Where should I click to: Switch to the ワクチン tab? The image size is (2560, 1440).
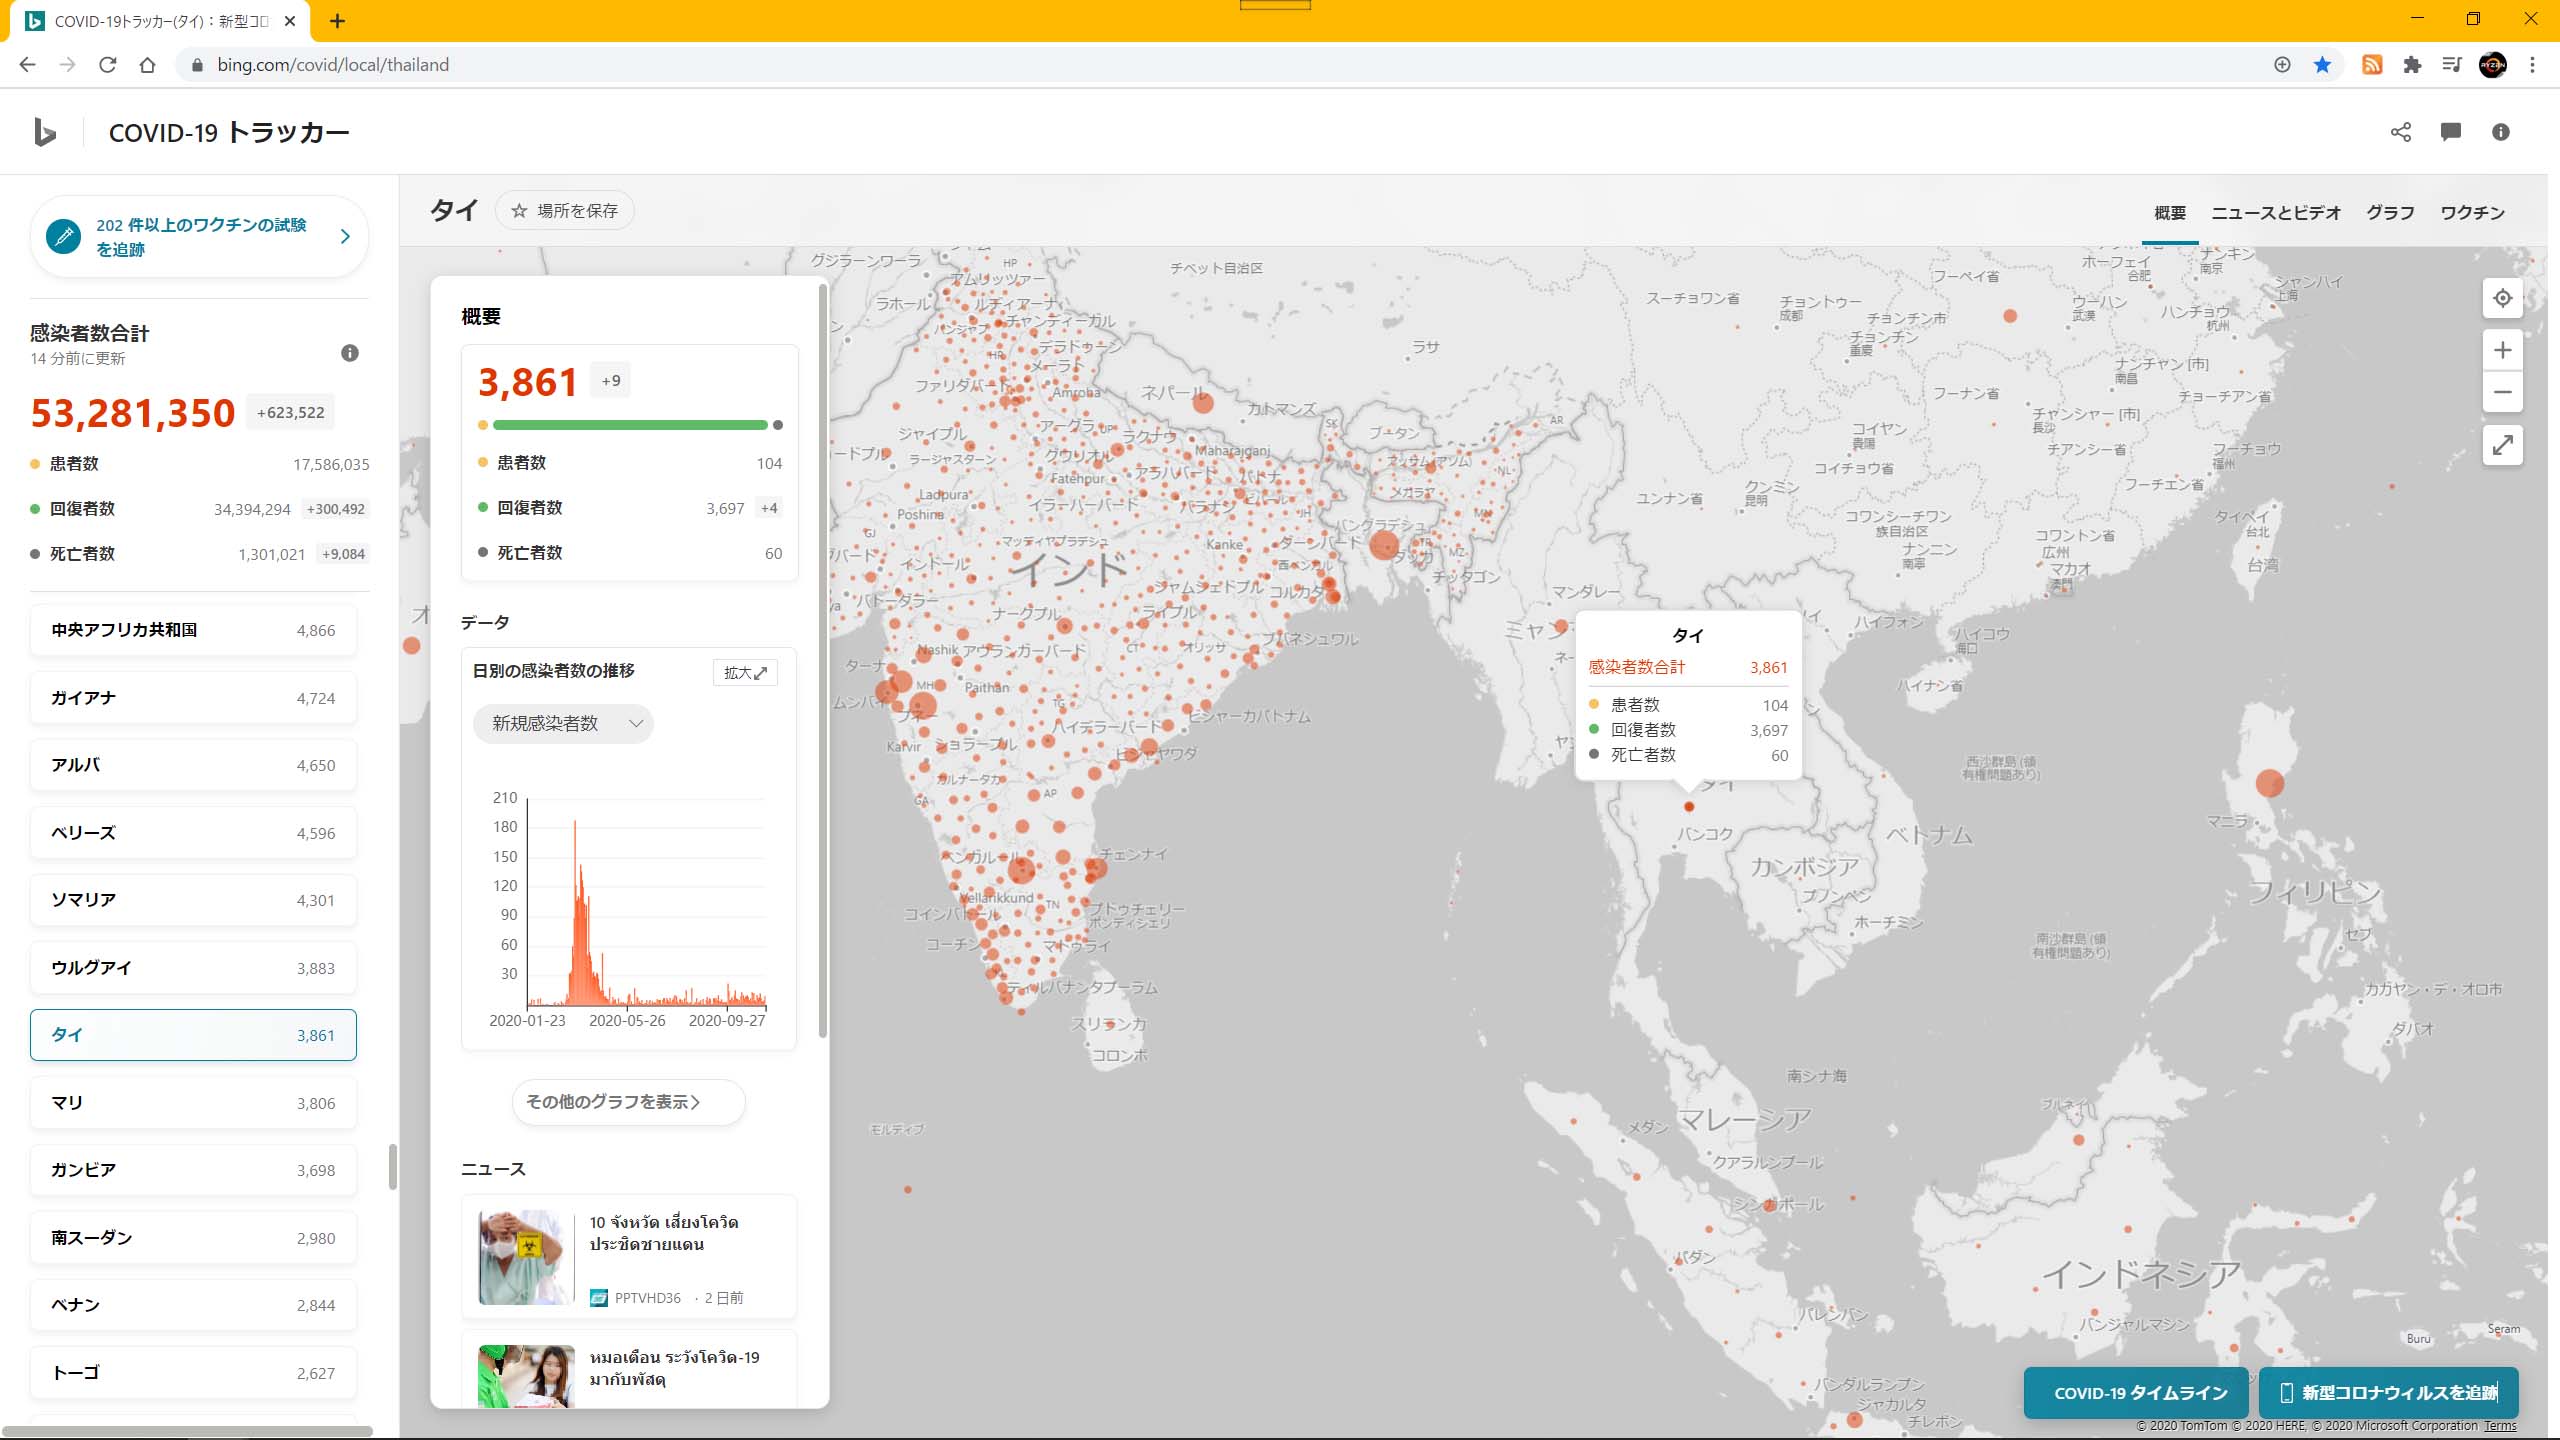[2472, 213]
